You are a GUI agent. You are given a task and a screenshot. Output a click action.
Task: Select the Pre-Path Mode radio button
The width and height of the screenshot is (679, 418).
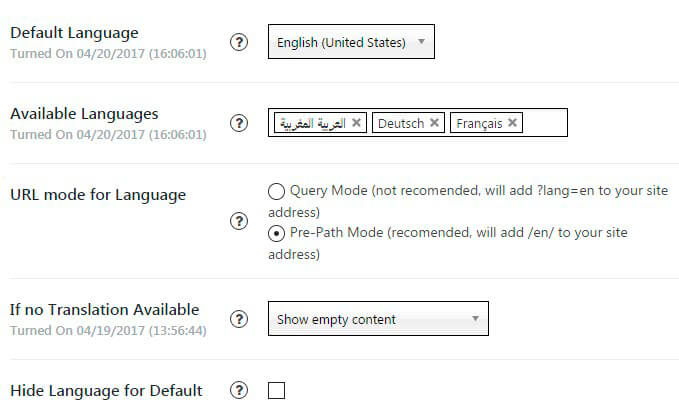(276, 233)
